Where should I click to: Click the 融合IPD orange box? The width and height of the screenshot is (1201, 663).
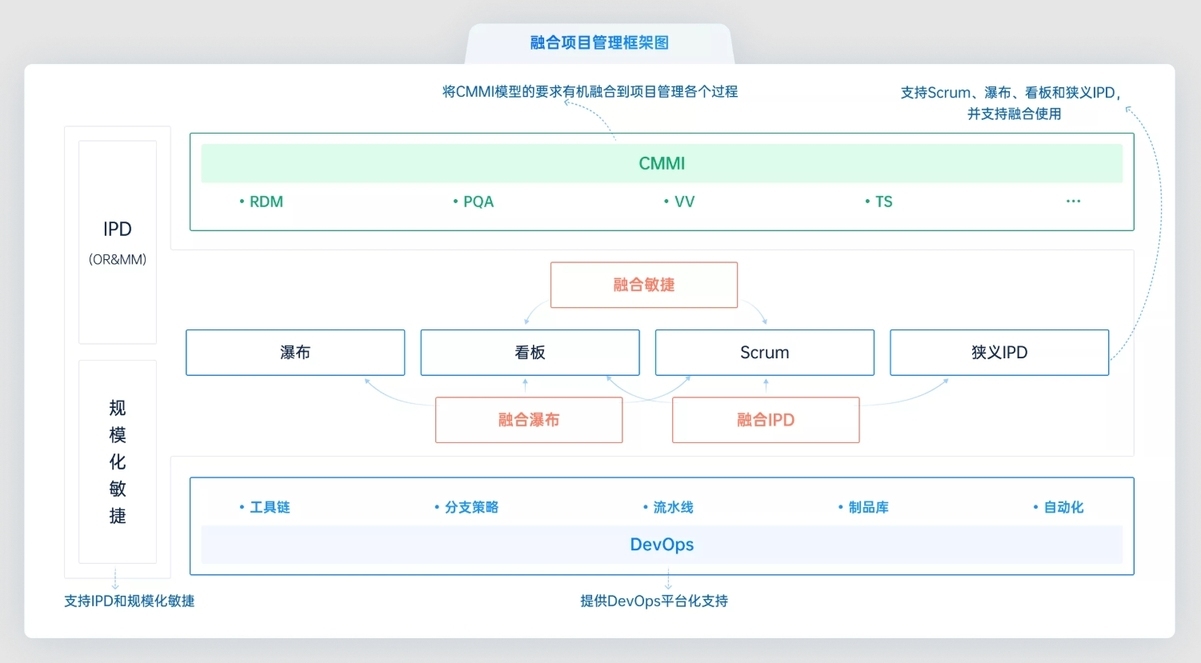coord(766,420)
